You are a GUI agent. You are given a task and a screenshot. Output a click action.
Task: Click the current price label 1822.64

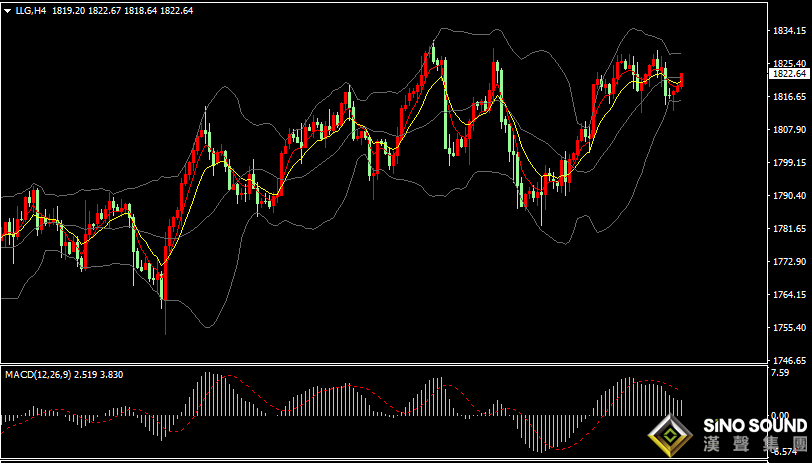[x=790, y=74]
